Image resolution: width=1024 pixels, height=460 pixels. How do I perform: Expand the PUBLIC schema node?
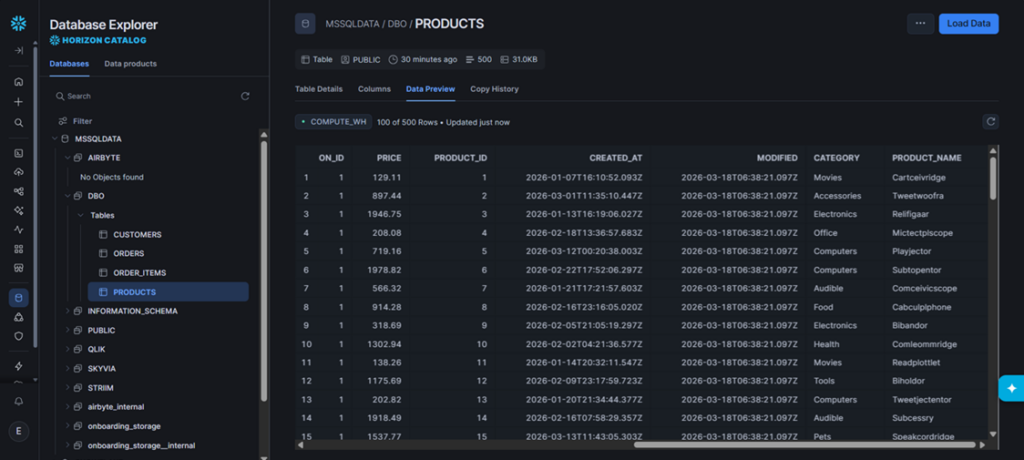[x=67, y=331]
